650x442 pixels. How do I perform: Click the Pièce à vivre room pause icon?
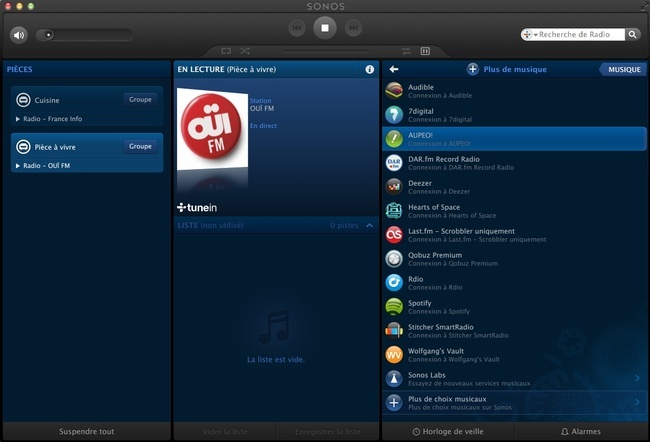tap(23, 147)
